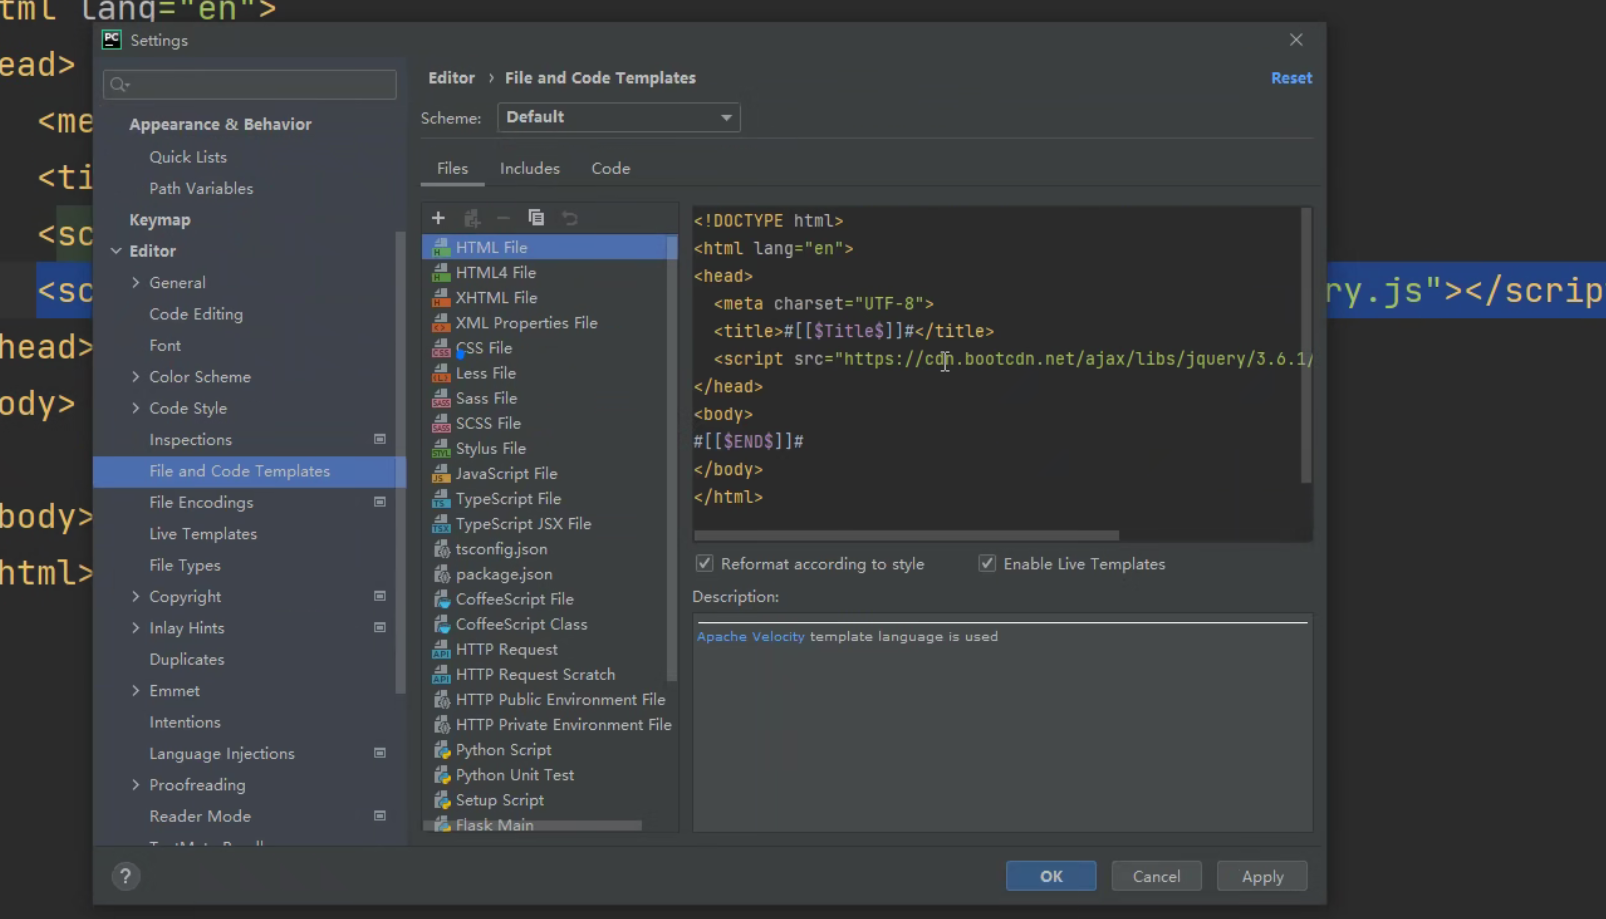Image resolution: width=1606 pixels, height=919 pixels.
Task: Switch to the Code tab
Action: [611, 168]
